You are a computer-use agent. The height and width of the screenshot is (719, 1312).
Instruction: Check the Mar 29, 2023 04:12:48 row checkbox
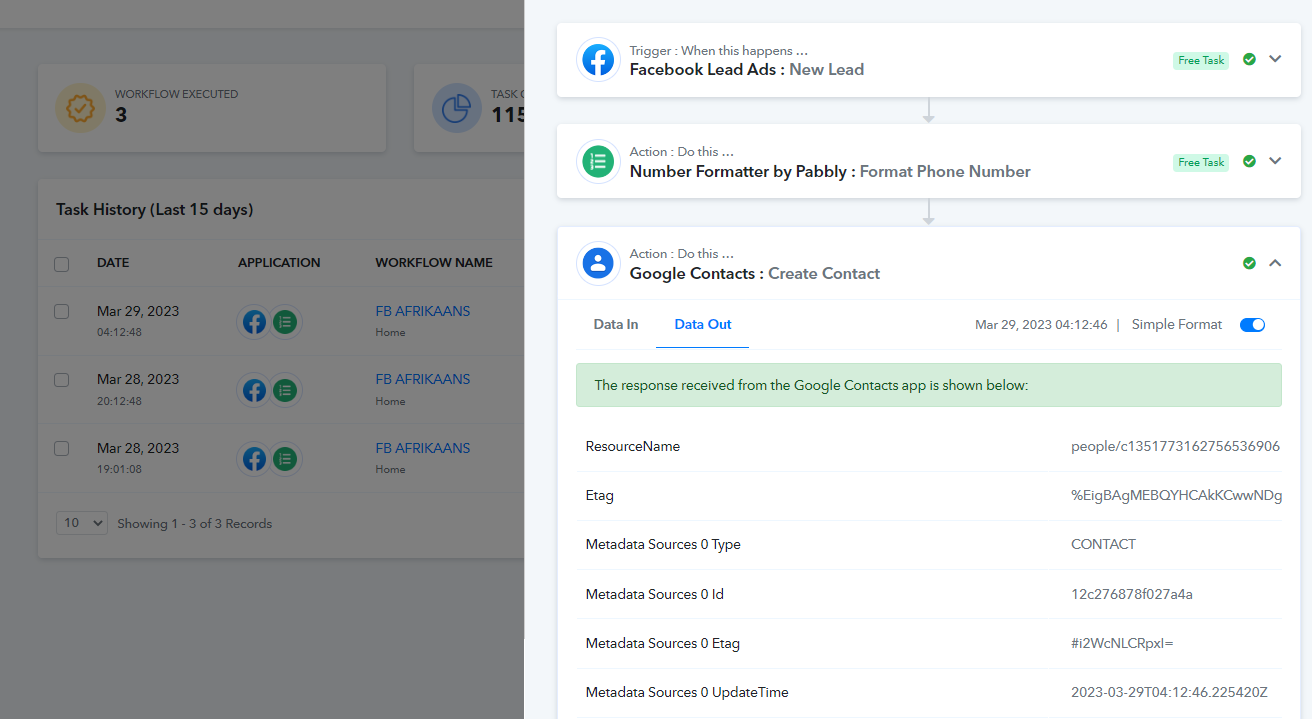62,311
